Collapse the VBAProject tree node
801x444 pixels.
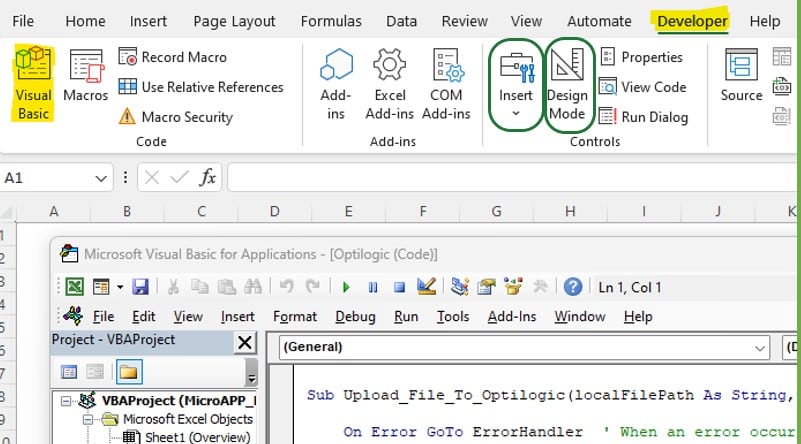(66, 401)
